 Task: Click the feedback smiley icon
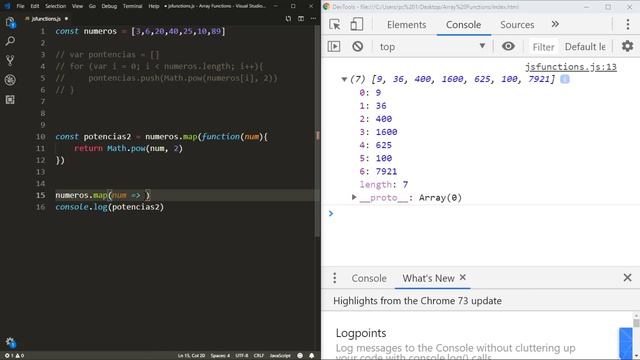pyautogui.click(x=300, y=356)
